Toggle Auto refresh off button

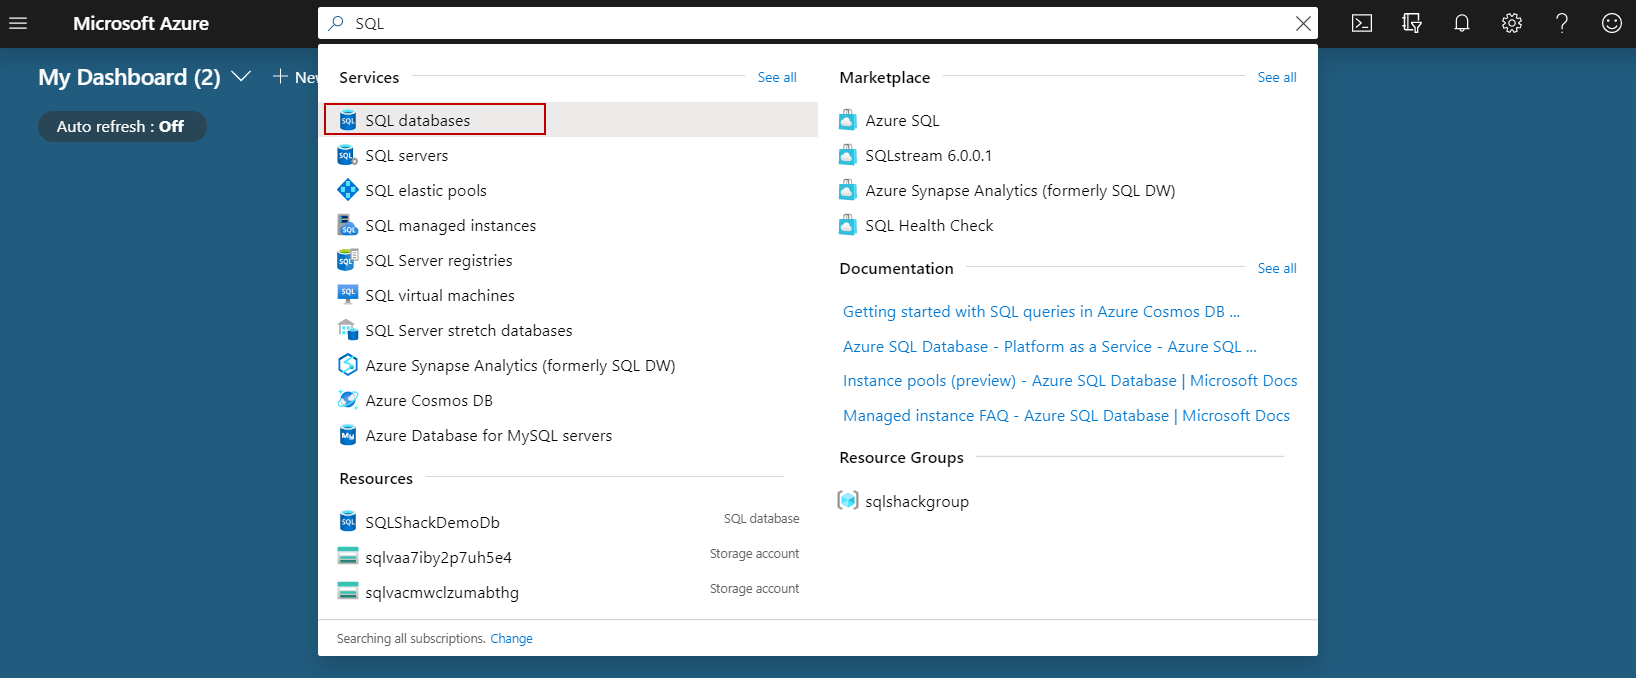pos(121,127)
